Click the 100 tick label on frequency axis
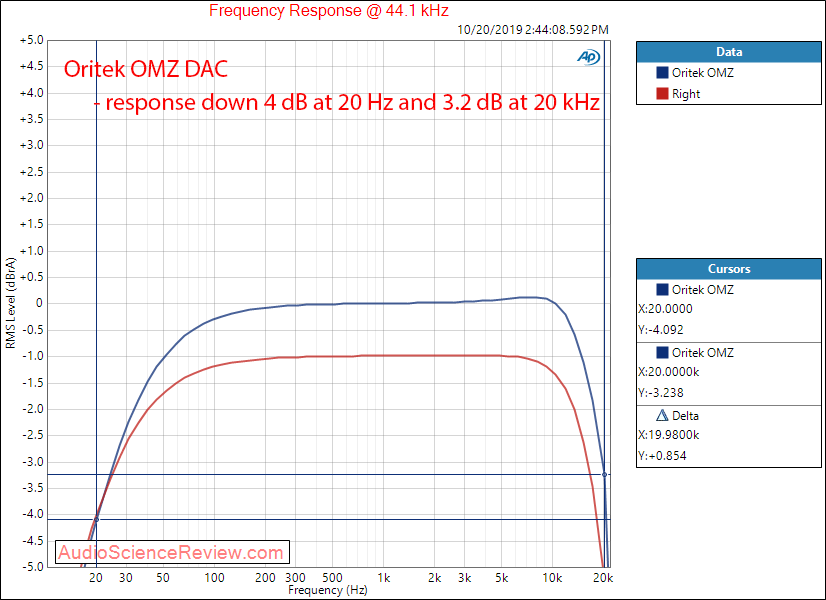The width and height of the screenshot is (826, 600). pos(214,578)
